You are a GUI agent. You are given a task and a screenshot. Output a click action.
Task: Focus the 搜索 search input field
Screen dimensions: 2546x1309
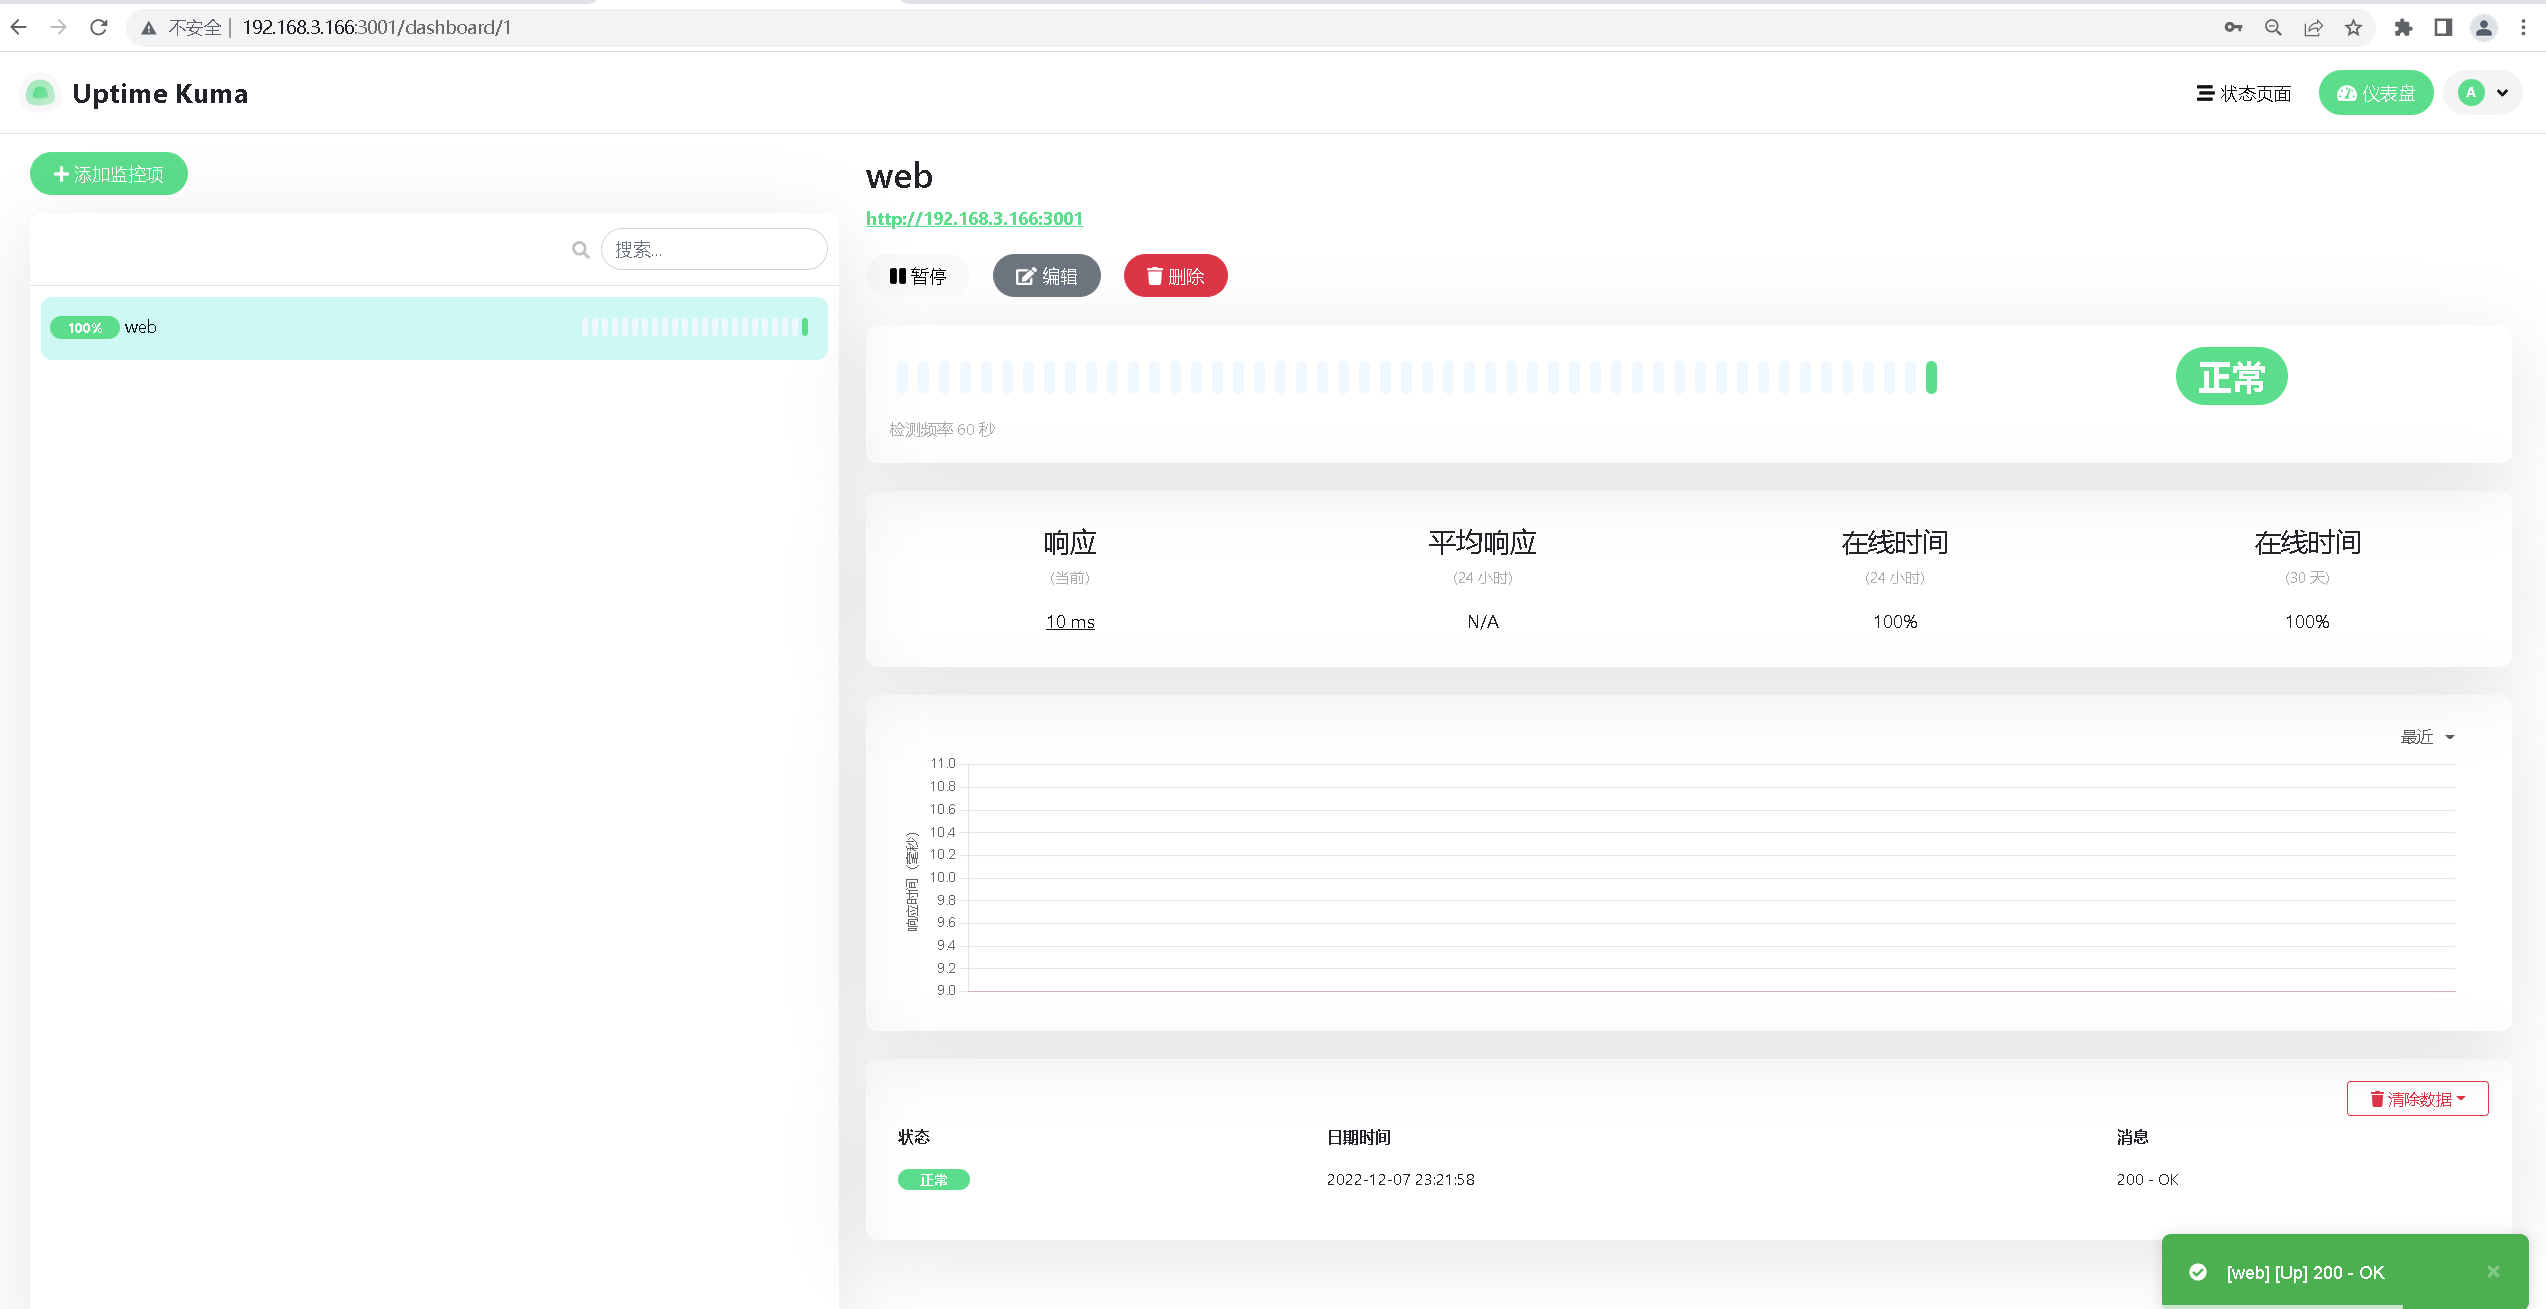[714, 249]
